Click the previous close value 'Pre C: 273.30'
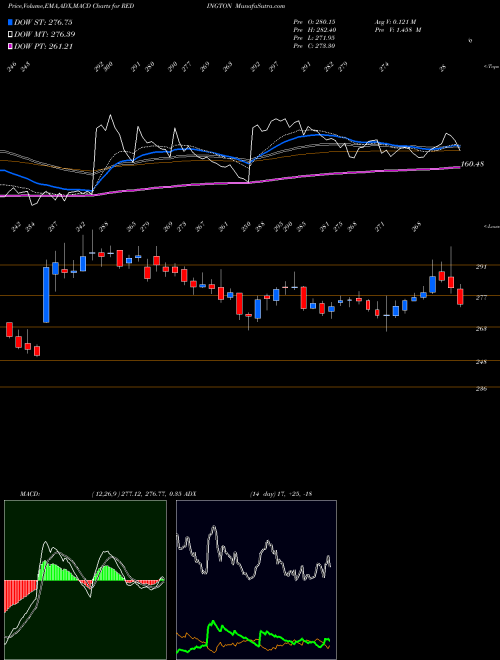500x660 pixels. point(314,46)
